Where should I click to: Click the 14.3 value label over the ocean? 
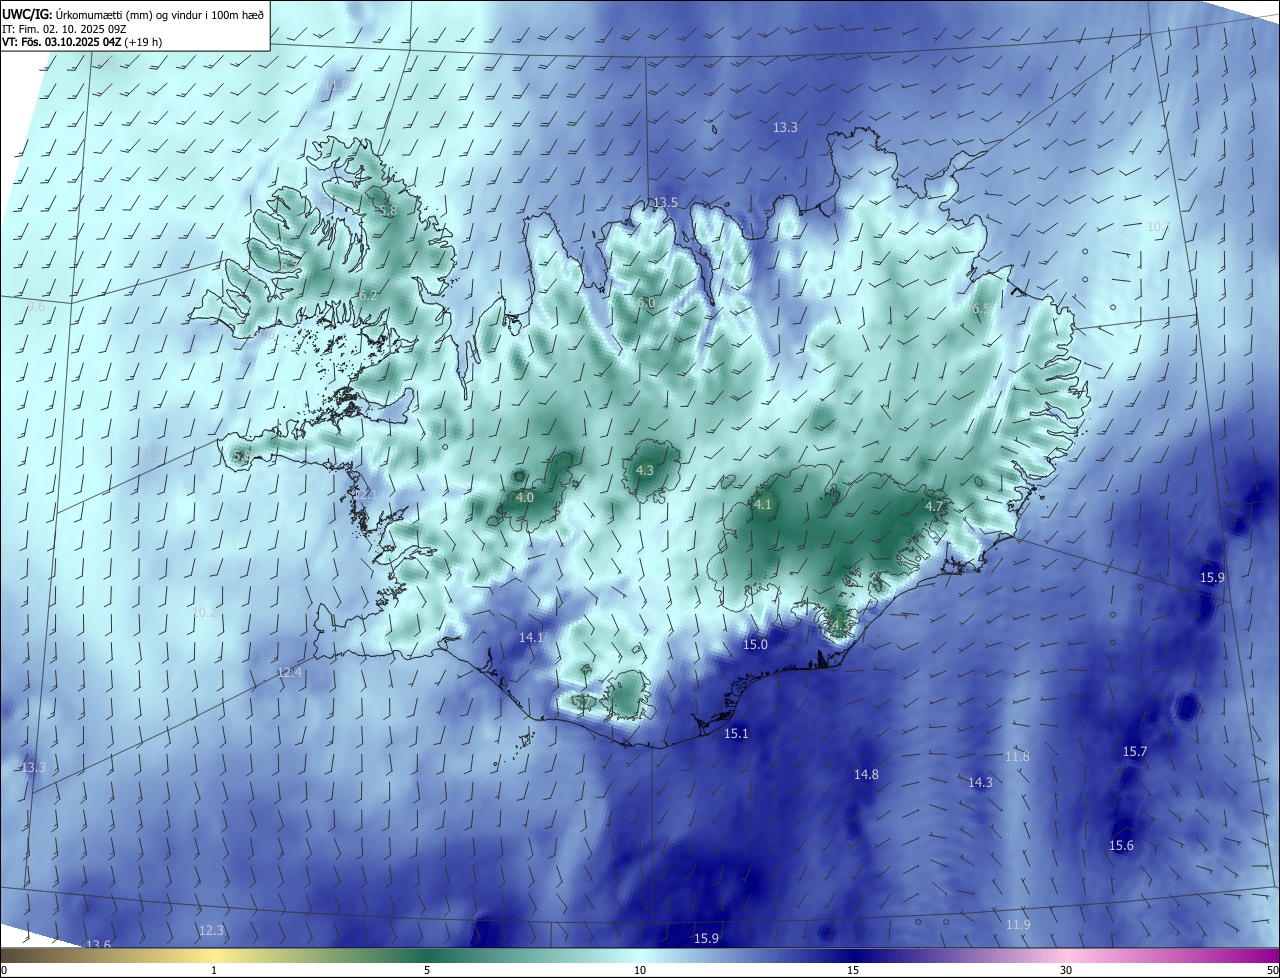pos(980,782)
